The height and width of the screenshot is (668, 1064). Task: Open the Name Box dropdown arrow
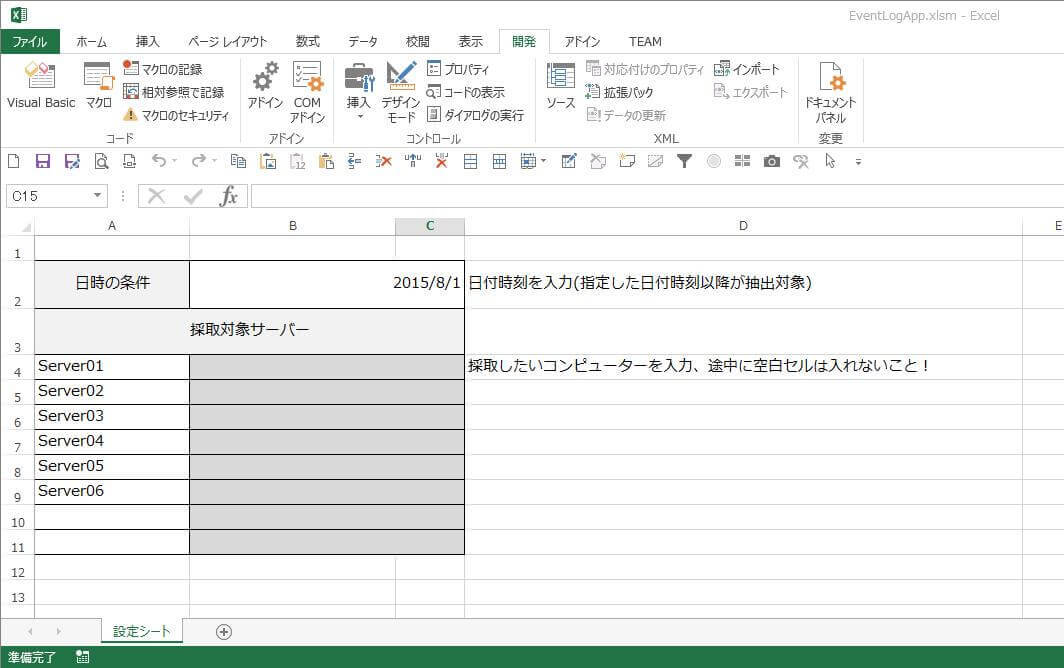pos(98,196)
